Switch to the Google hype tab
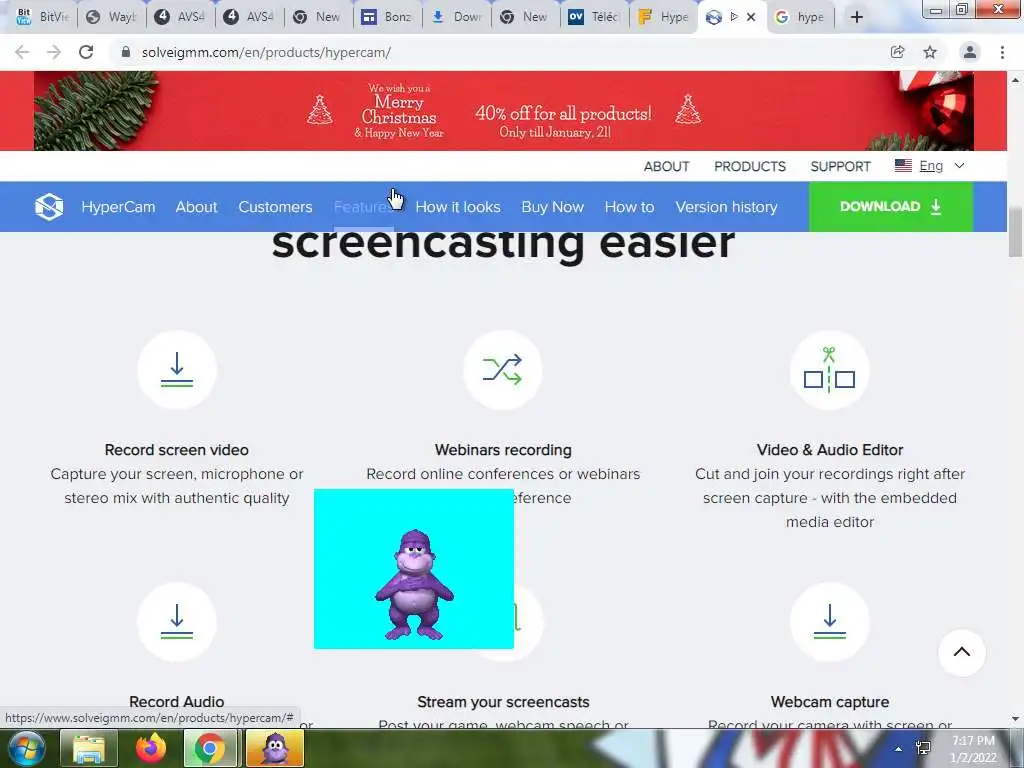The height and width of the screenshot is (768, 1024). 801,17
